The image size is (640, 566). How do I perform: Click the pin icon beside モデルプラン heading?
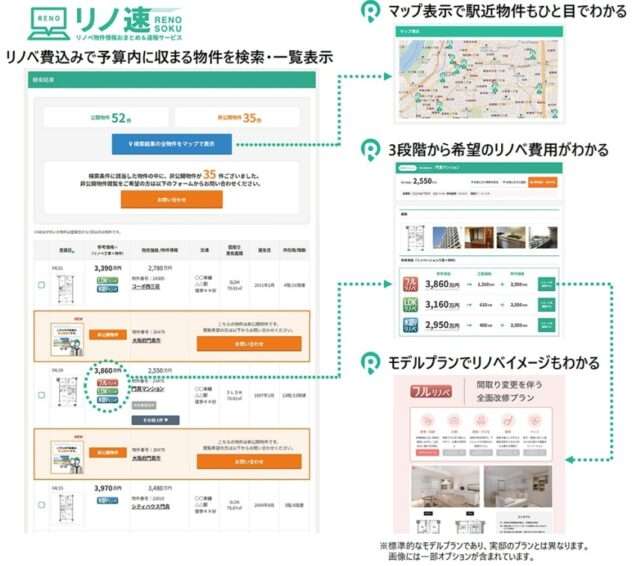coord(371,358)
